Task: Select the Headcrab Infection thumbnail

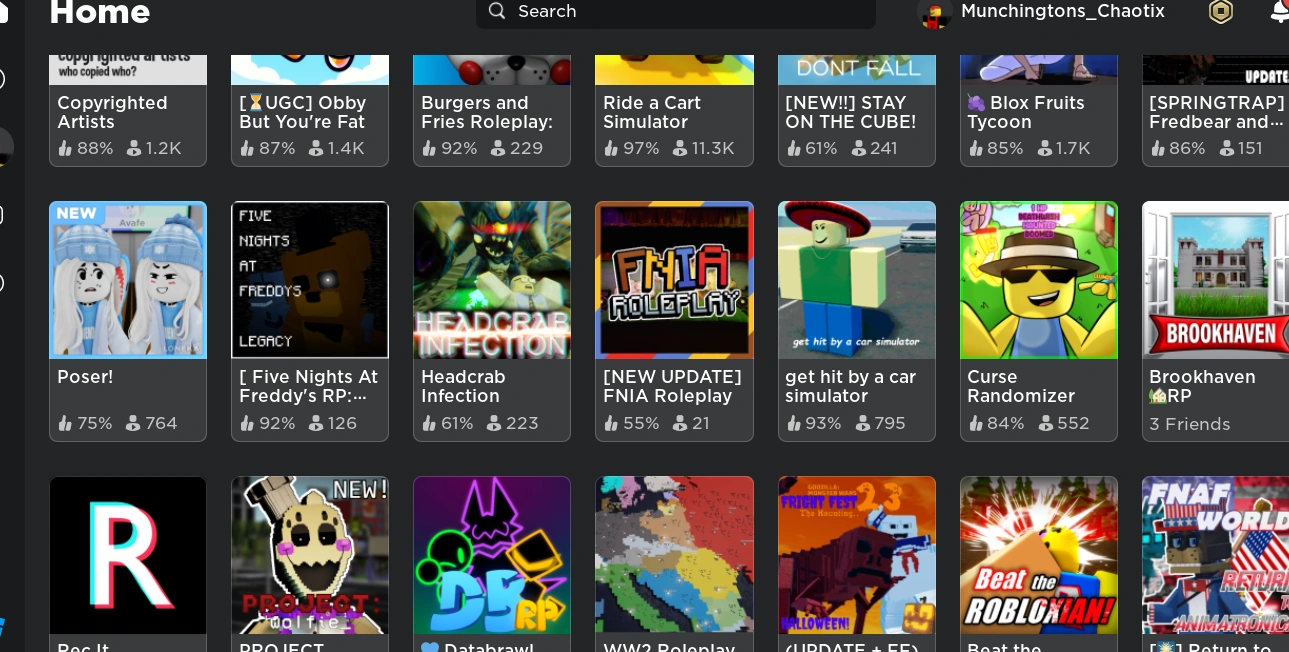Action: 492,280
